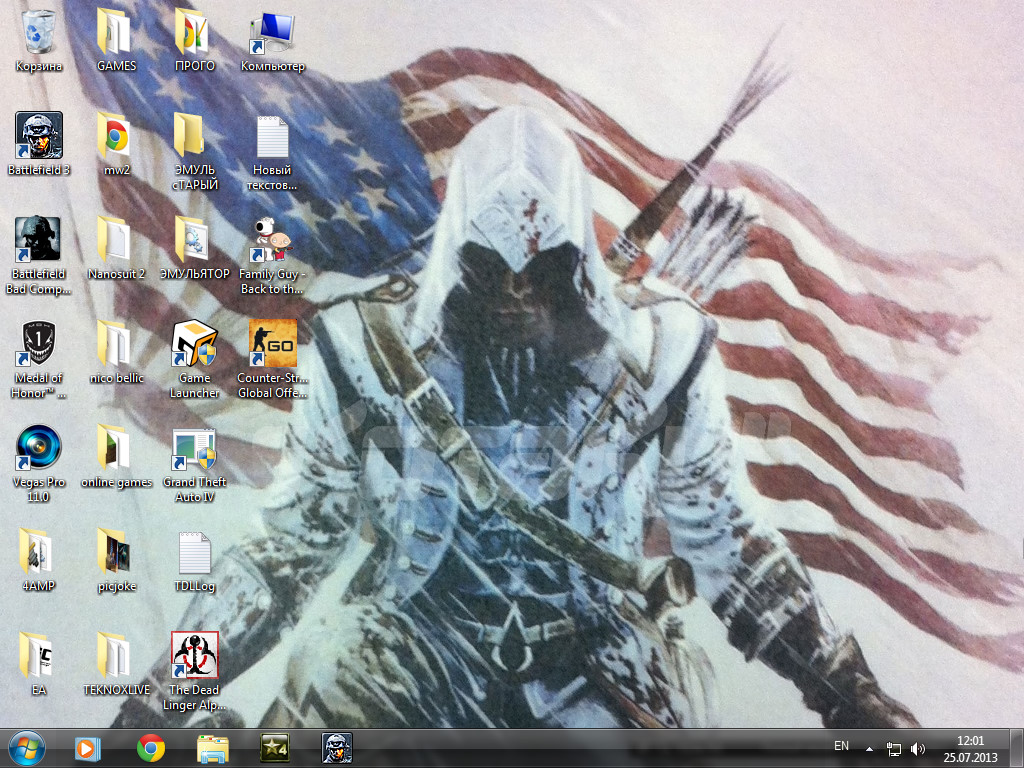The width and height of the screenshot is (1024, 768).
Task: Open the clock showing 12:01
Action: click(x=970, y=749)
